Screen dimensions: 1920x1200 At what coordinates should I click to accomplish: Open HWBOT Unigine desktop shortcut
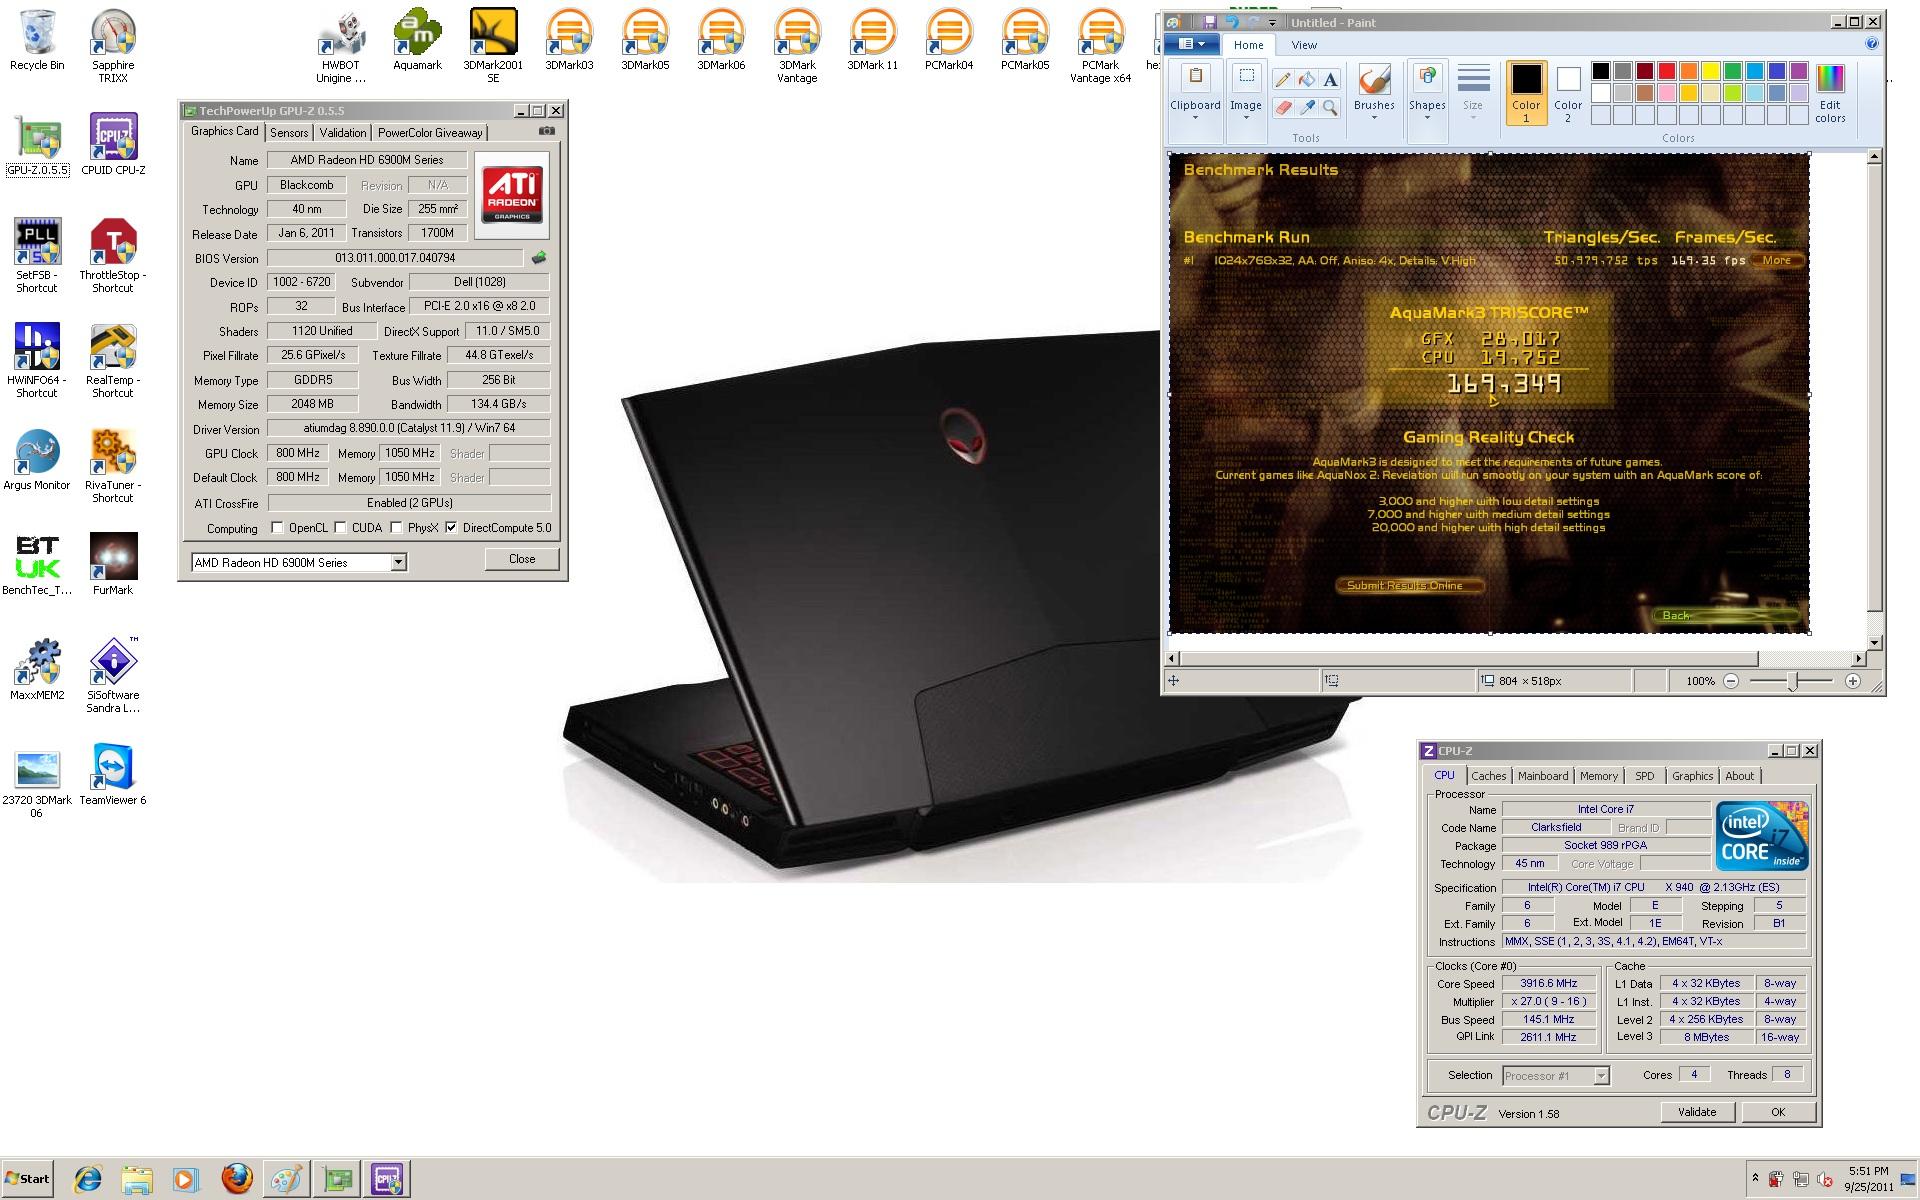pos(341,46)
